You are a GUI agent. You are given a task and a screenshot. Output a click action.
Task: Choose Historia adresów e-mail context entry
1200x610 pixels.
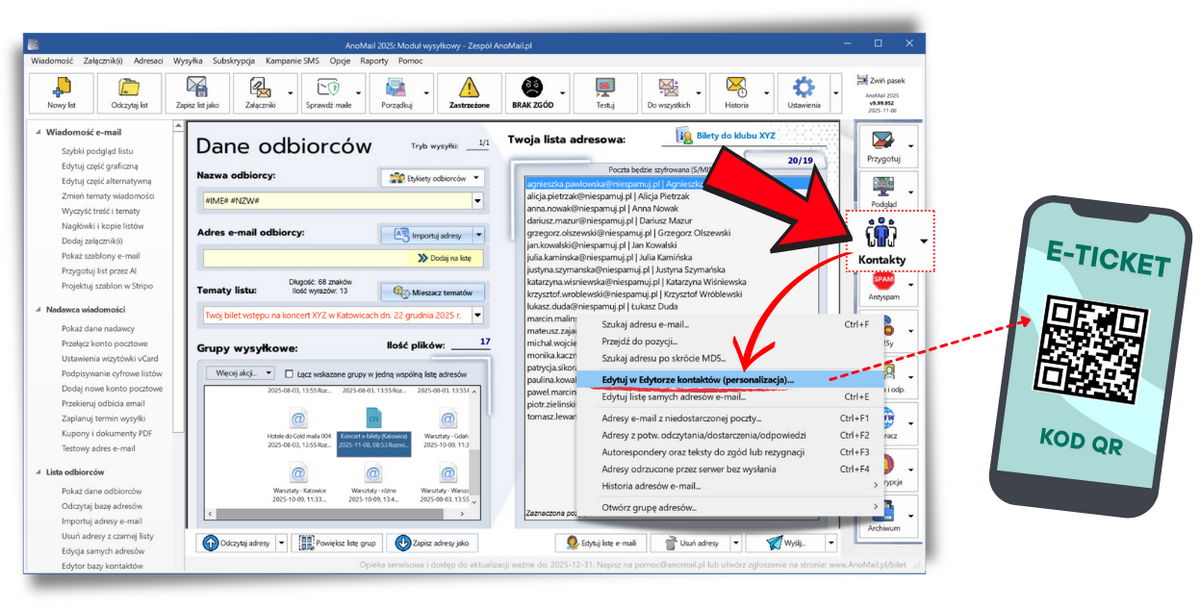click(730, 486)
